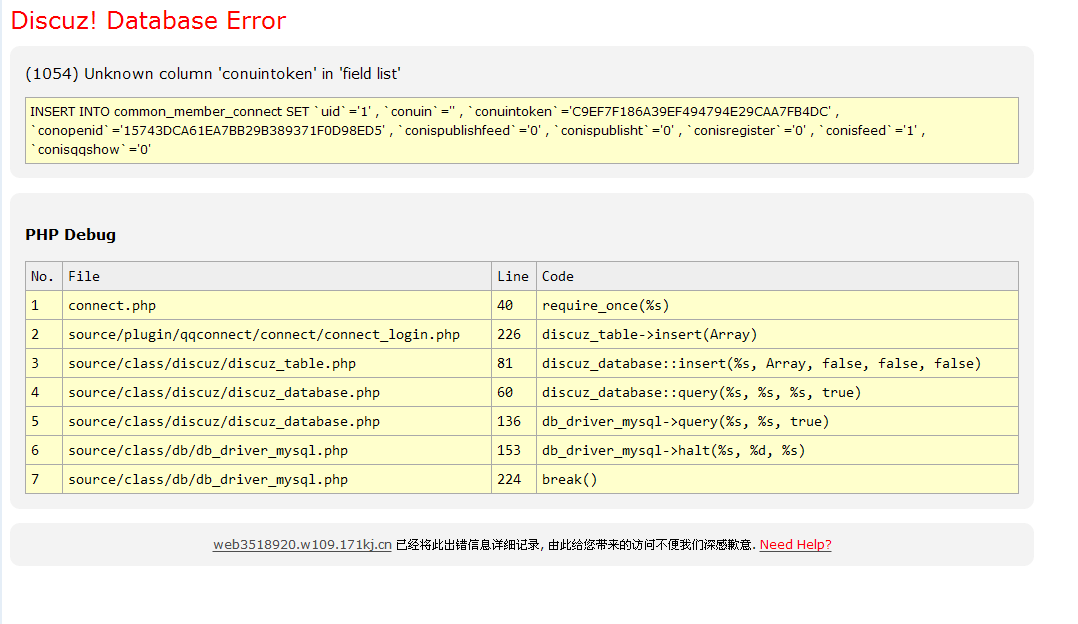Open the web3518920.w109.171kj.cn link

click(302, 545)
